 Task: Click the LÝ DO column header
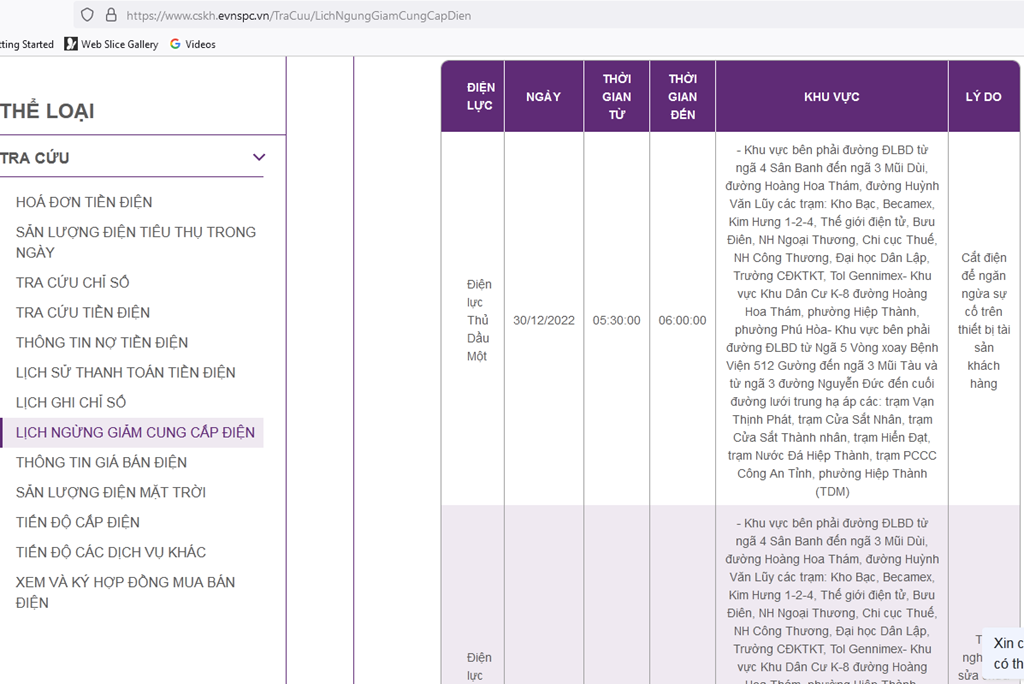[x=984, y=97]
